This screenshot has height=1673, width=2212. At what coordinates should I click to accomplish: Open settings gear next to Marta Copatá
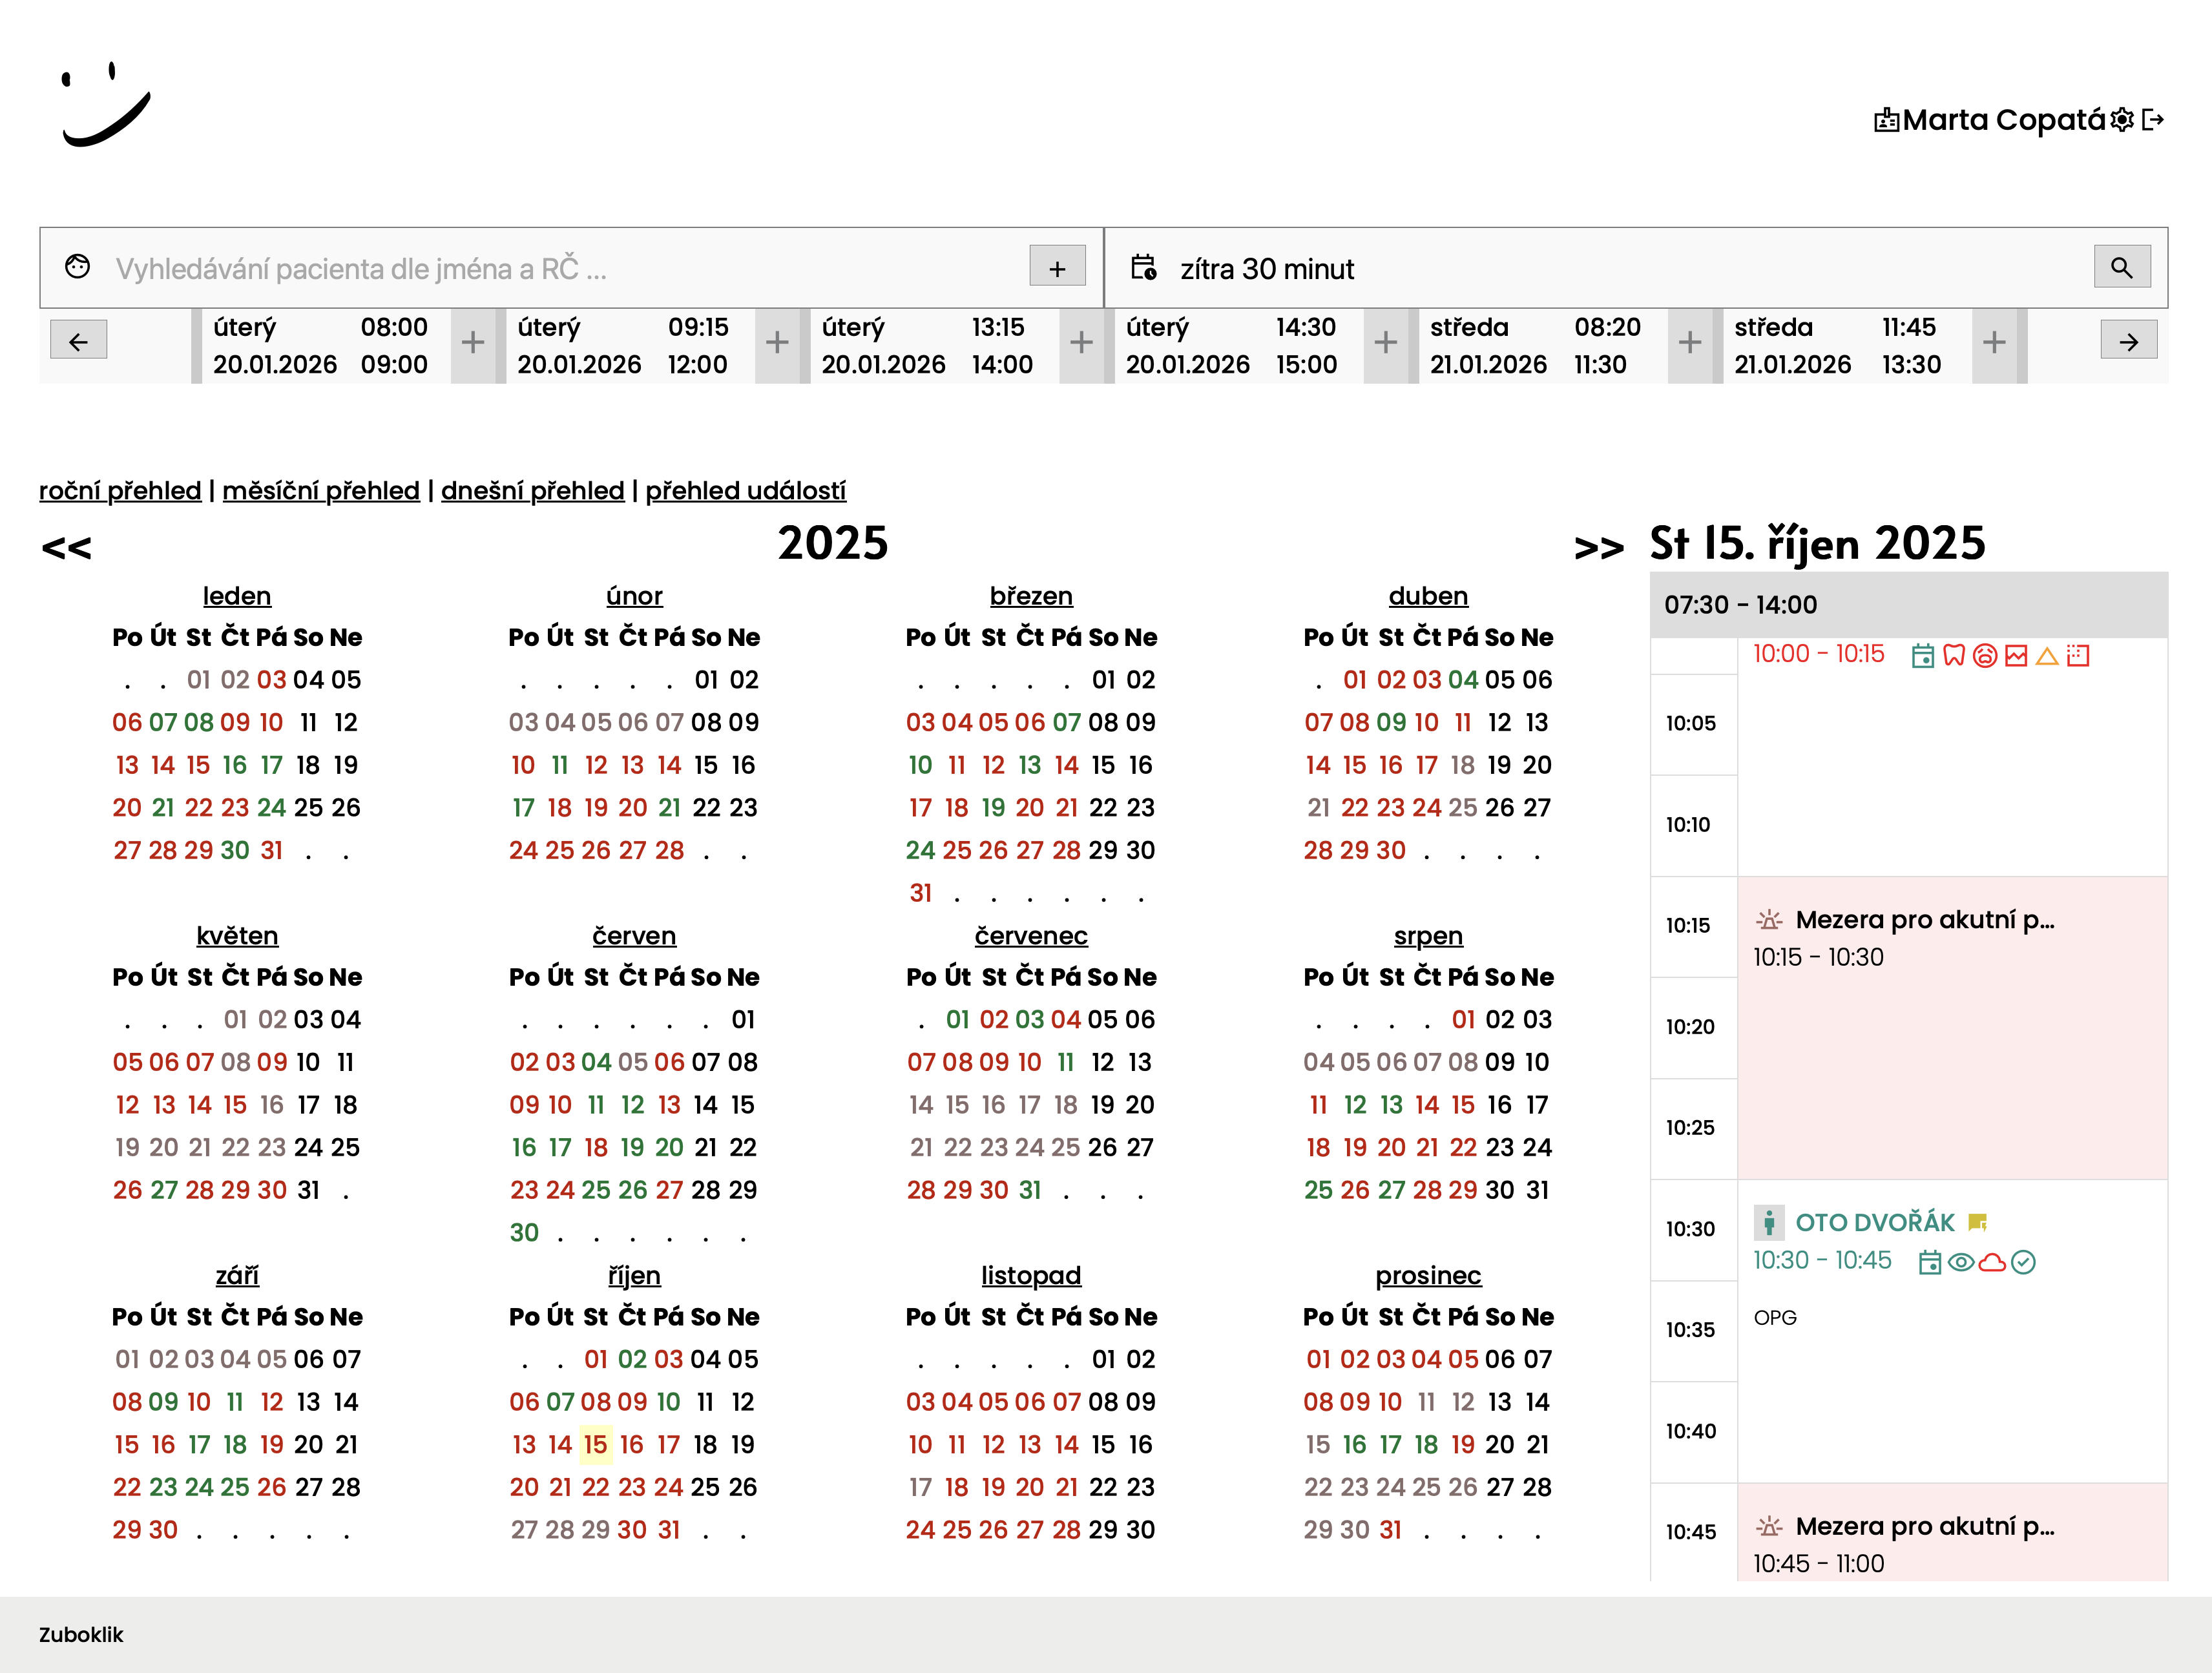pos(2122,120)
